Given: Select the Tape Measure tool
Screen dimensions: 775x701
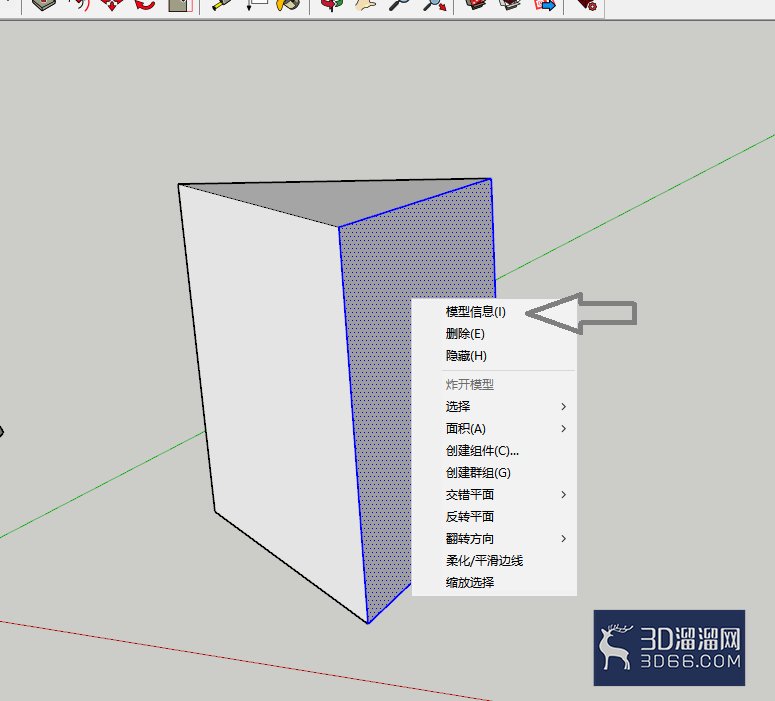Looking at the screenshot, I should (x=220, y=4).
